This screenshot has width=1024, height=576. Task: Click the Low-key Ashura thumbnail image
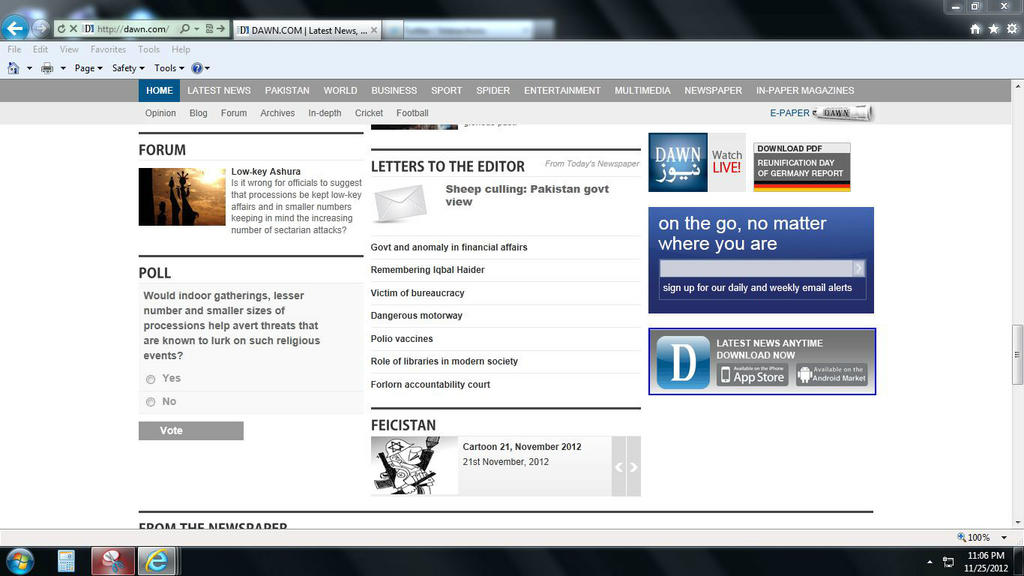182,197
